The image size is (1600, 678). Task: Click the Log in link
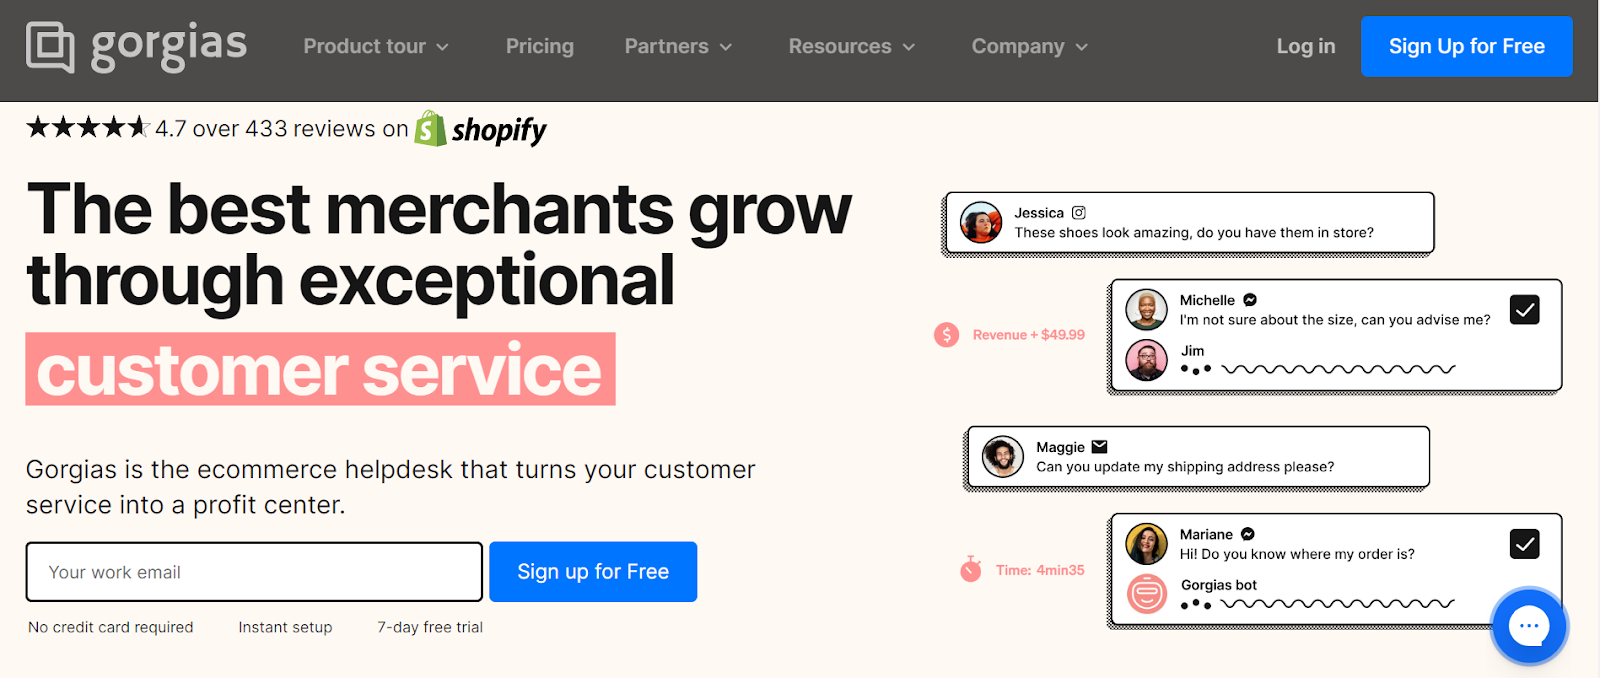1305,47
